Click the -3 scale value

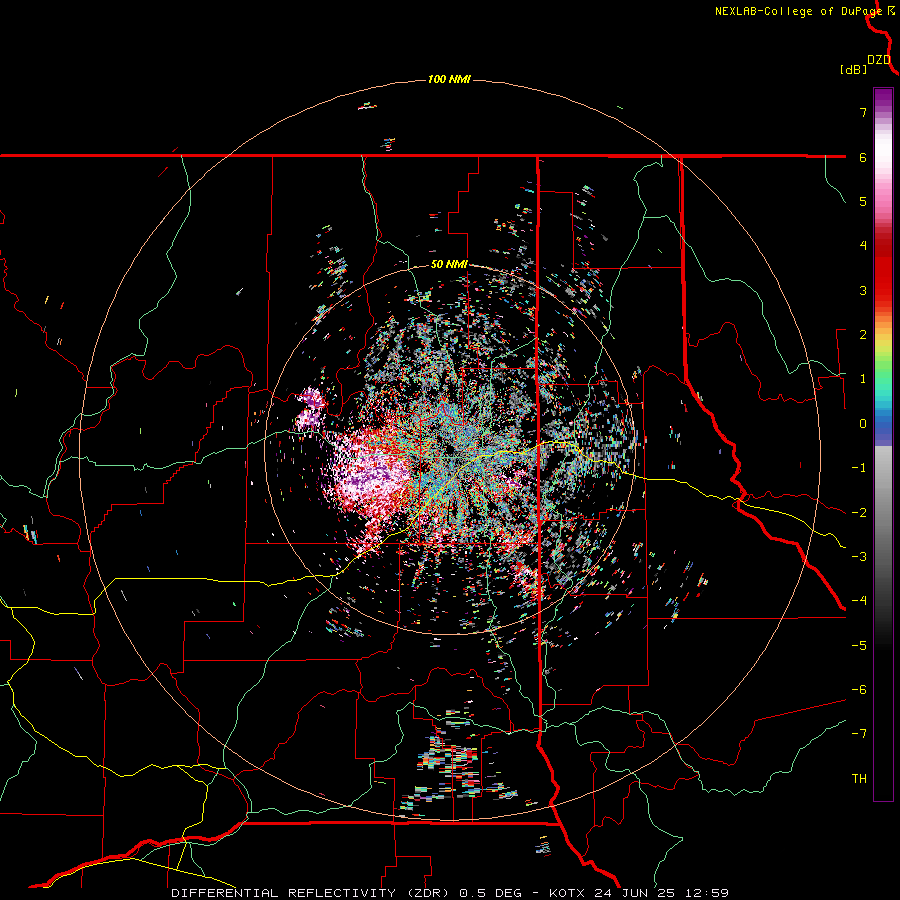click(859, 557)
